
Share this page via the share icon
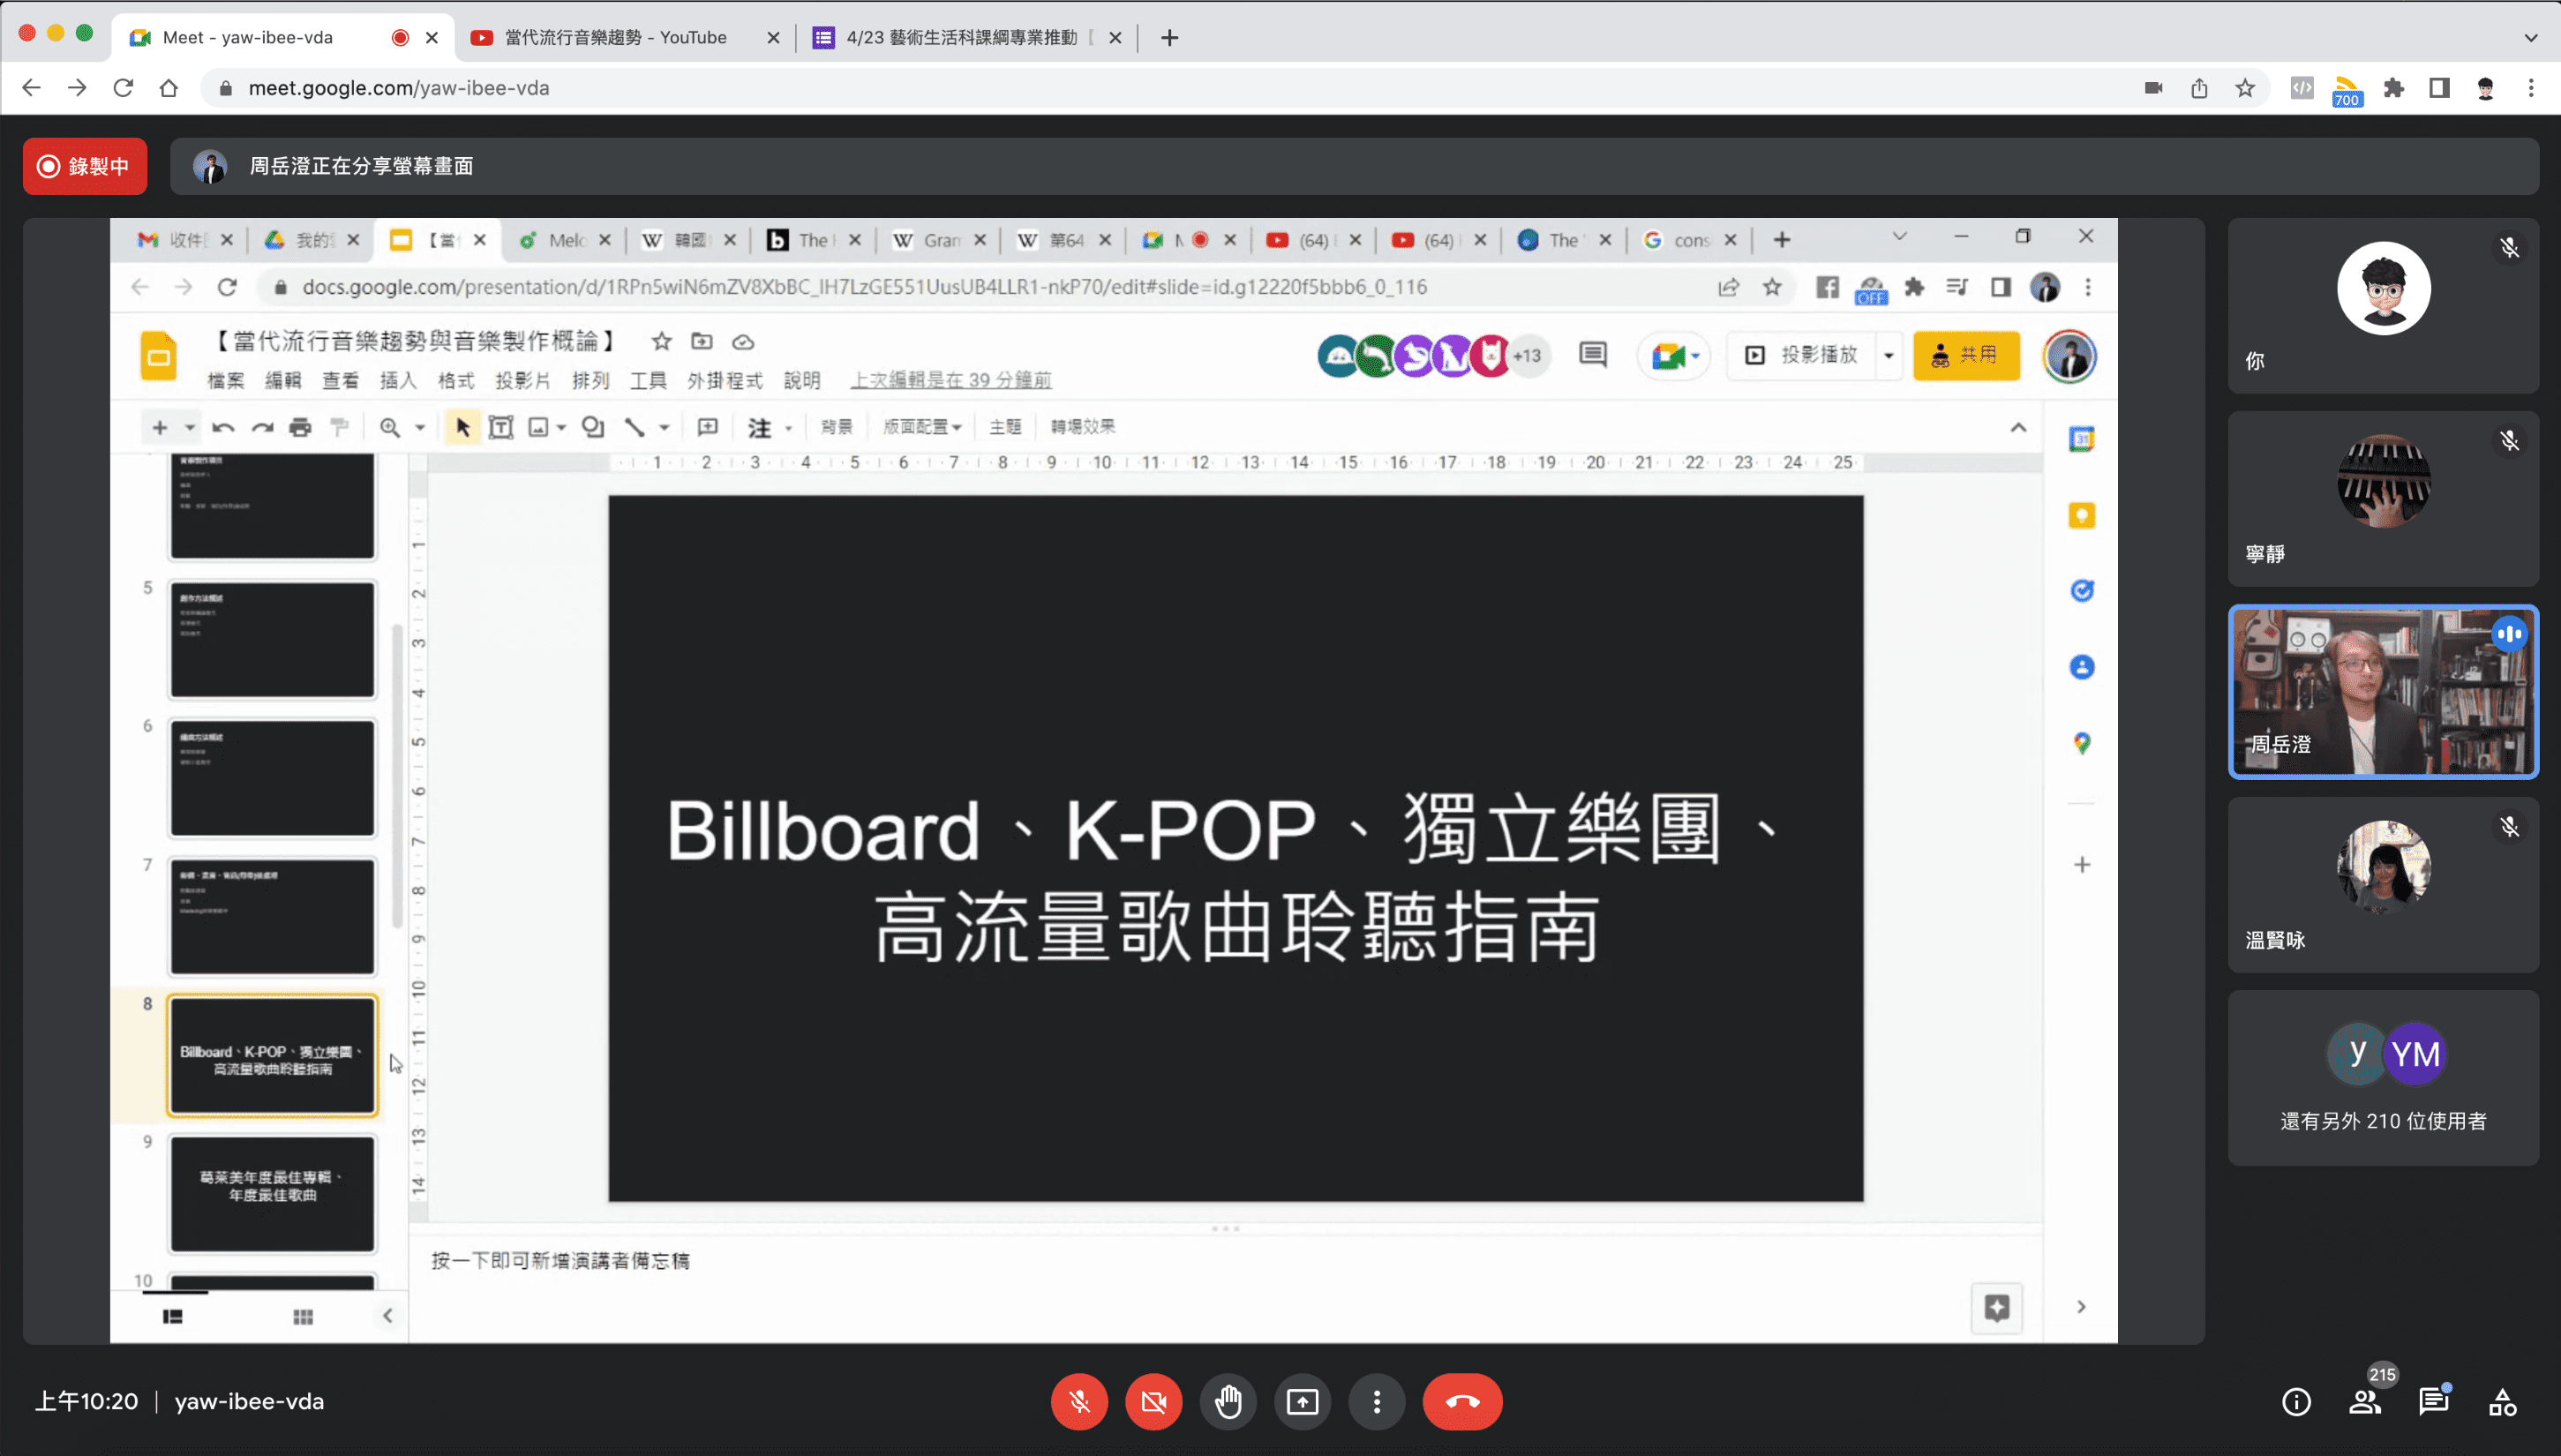(x=2199, y=88)
